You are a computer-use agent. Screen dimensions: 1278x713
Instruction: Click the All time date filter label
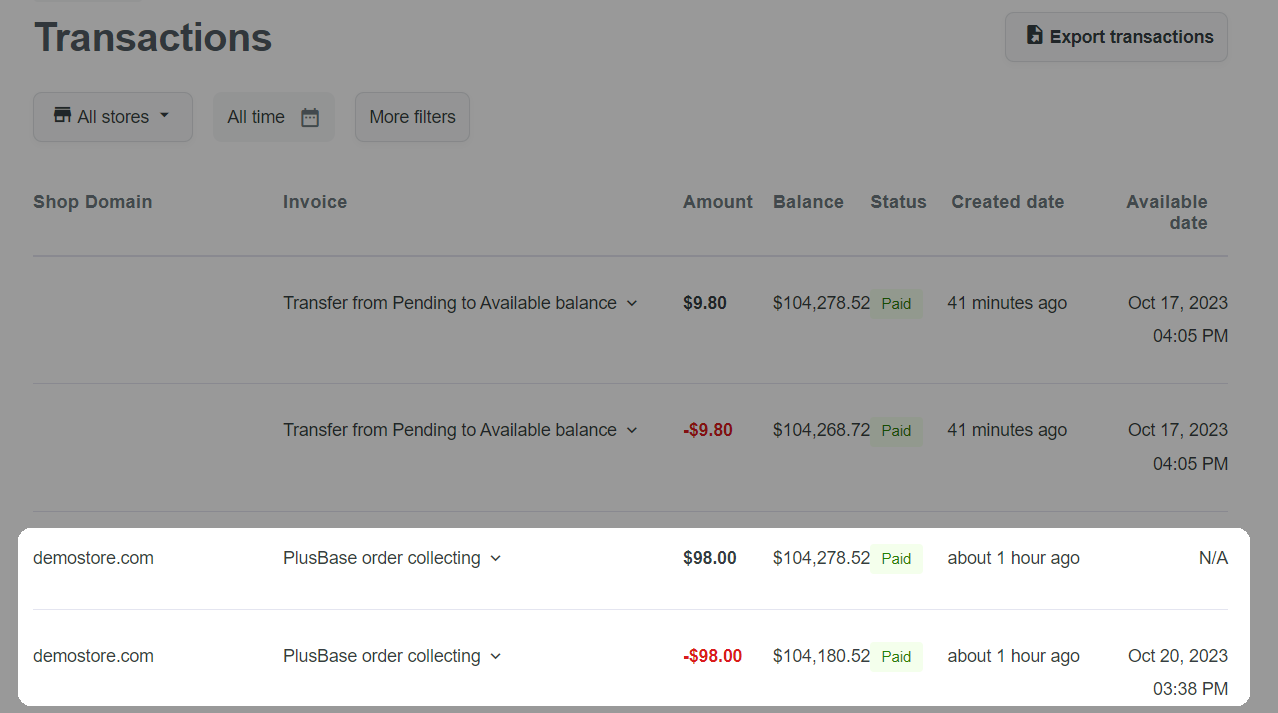tap(256, 117)
